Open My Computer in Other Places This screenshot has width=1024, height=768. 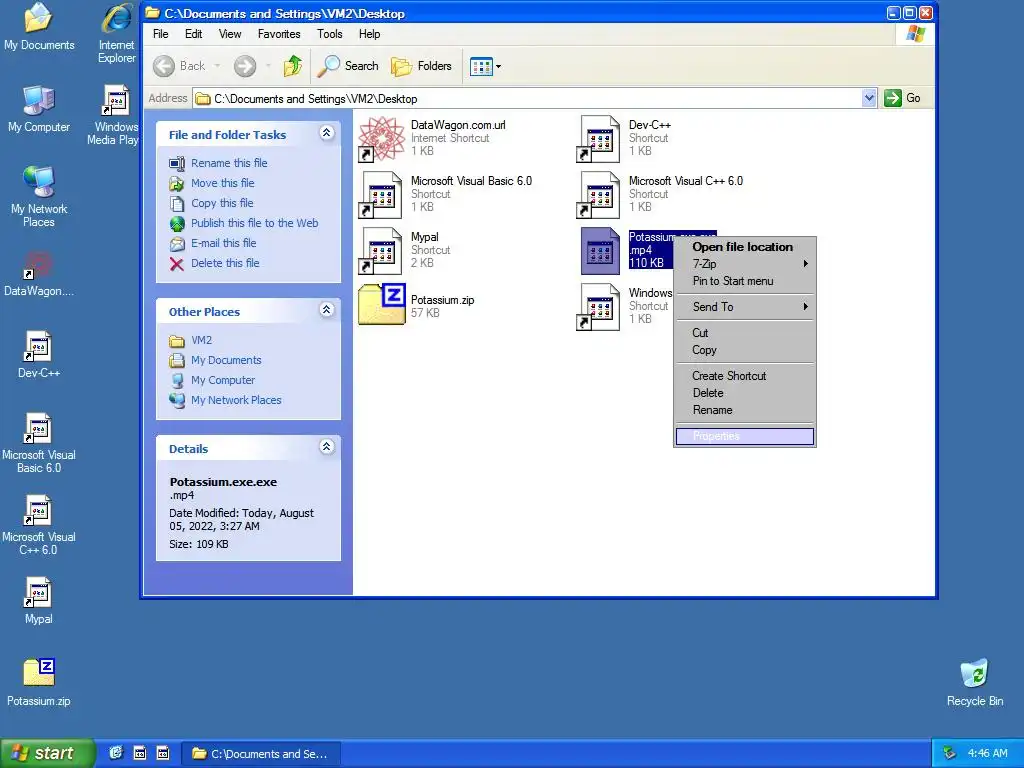(223, 380)
